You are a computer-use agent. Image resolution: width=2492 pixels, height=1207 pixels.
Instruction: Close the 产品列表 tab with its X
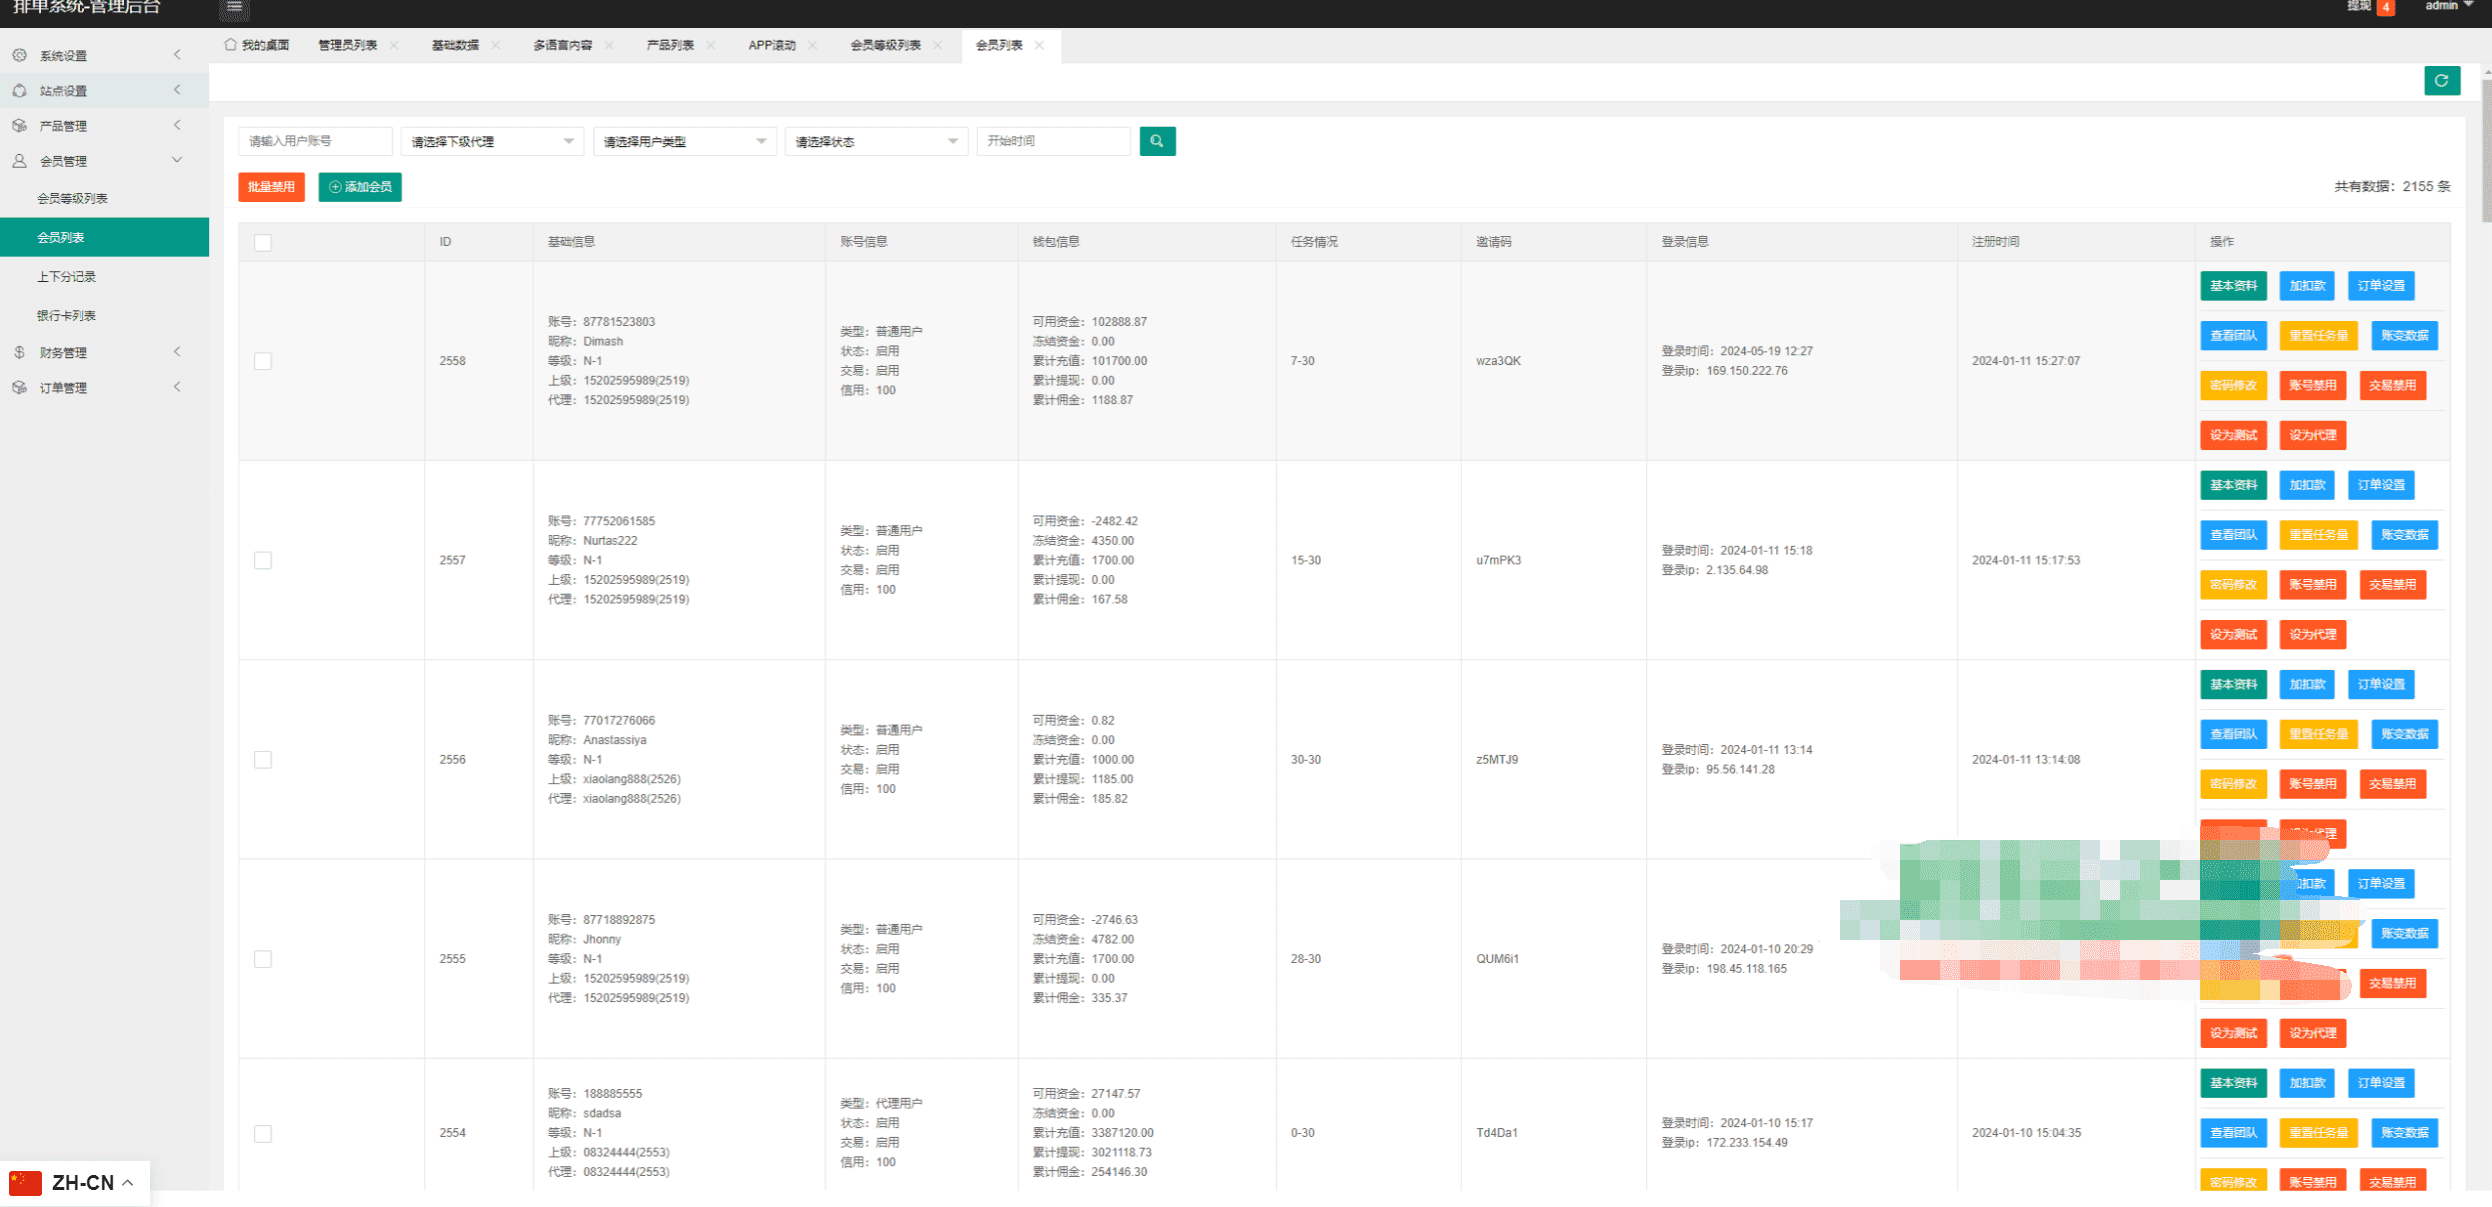point(711,45)
